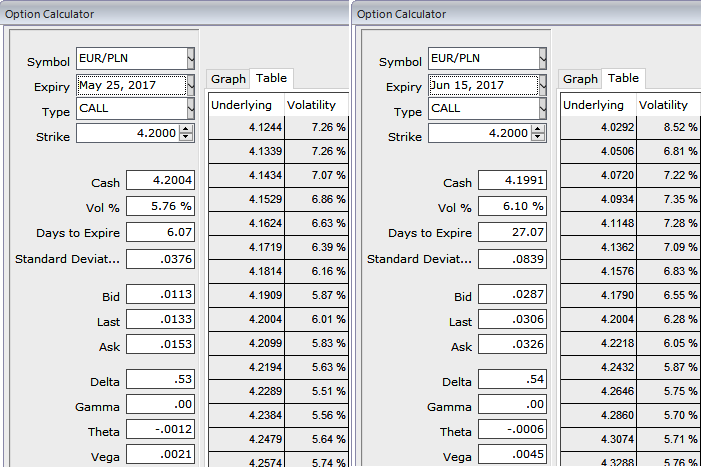
Task: Click the Cash field showing 4.1991
Action: pos(512,180)
